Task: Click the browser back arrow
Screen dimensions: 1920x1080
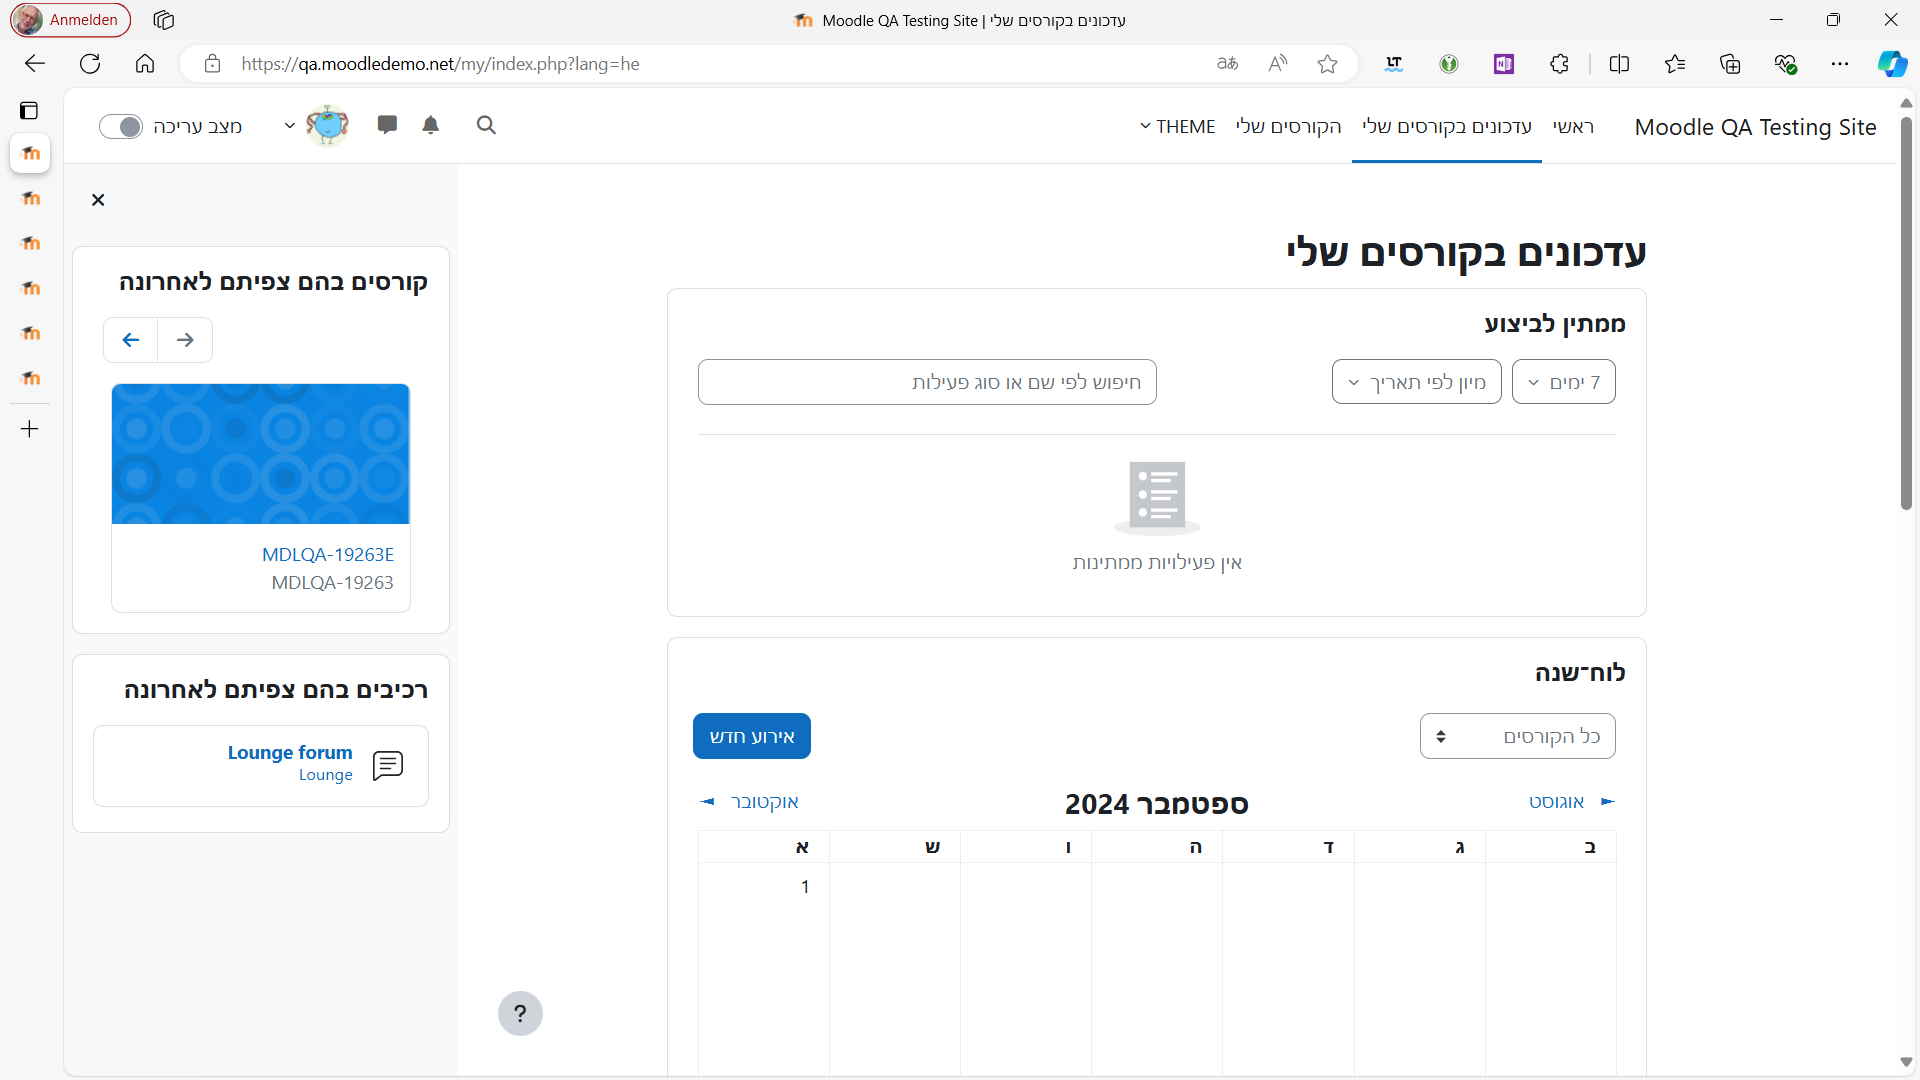Action: pyautogui.click(x=35, y=64)
